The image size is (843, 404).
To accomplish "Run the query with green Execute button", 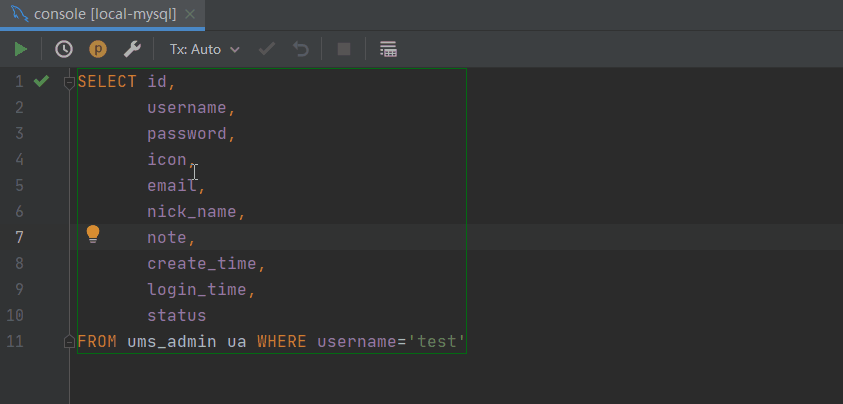I will 21,49.
